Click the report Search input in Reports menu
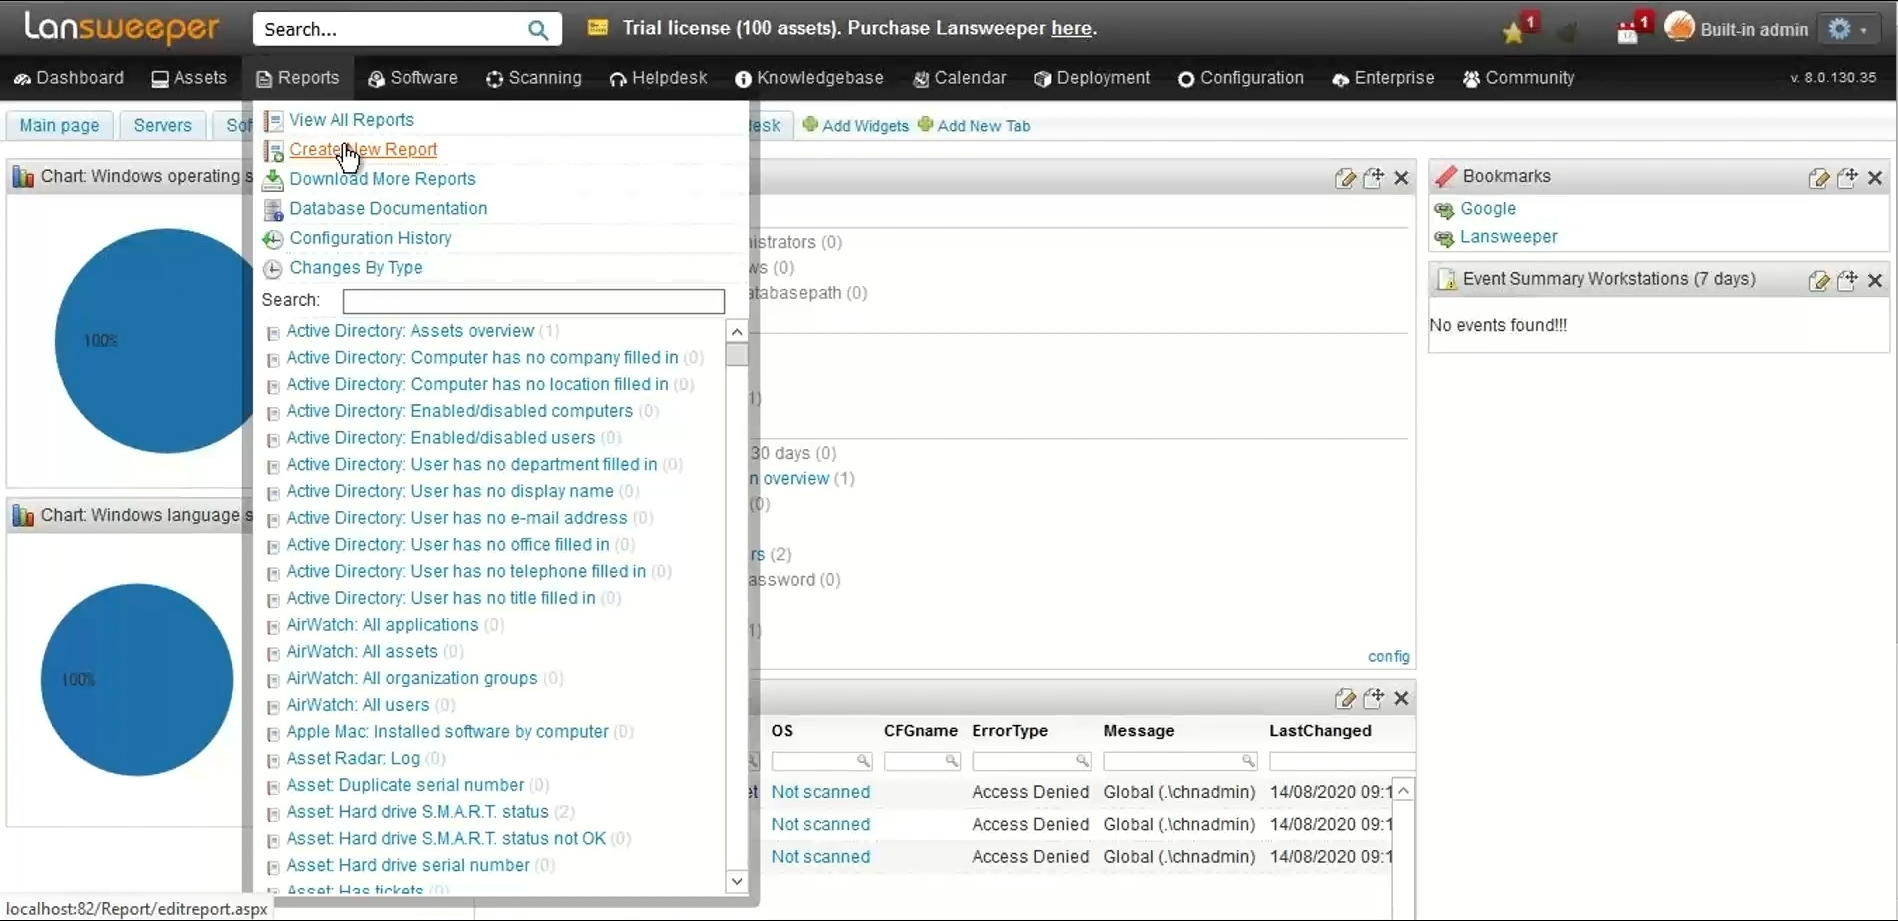1898x921 pixels. click(533, 301)
